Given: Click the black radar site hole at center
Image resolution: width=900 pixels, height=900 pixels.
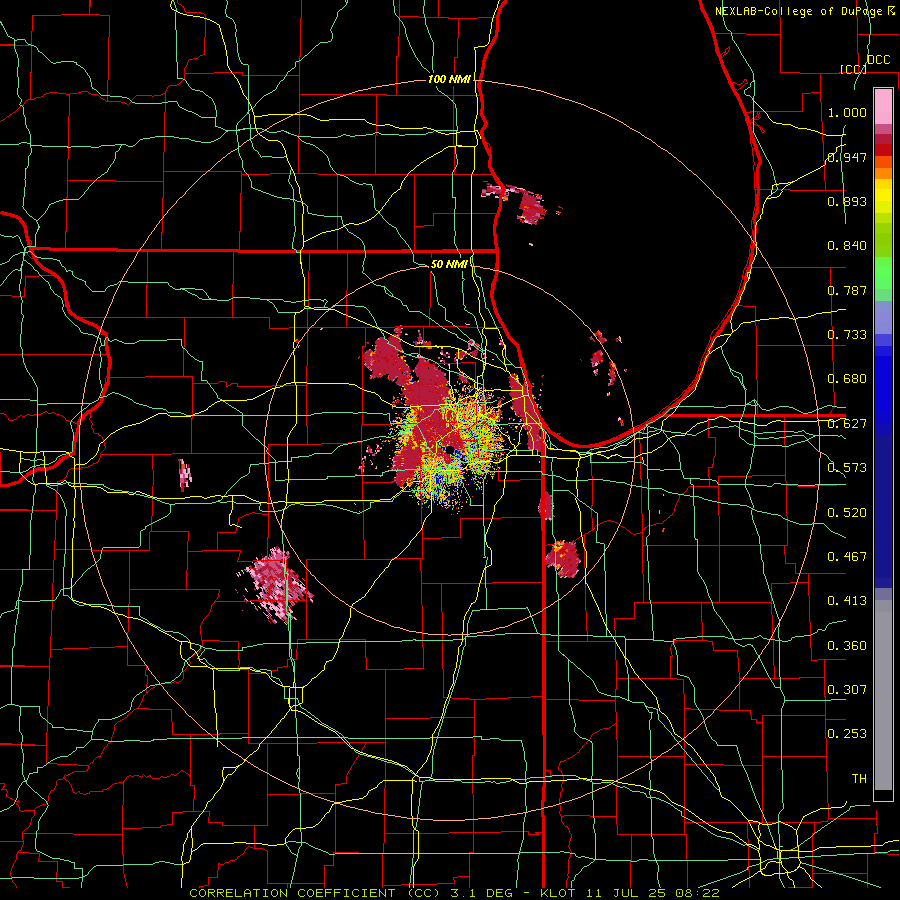Looking at the screenshot, I should (x=450, y=449).
